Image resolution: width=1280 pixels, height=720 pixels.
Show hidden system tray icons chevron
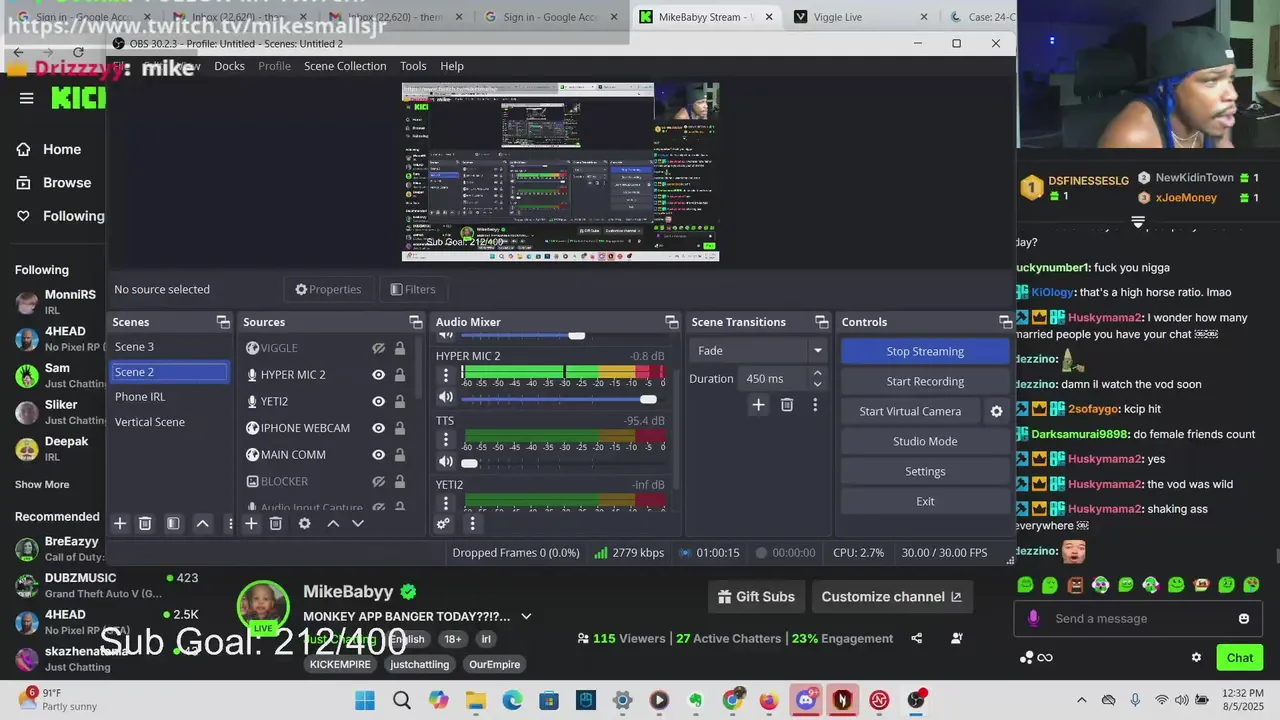tap(1080, 700)
